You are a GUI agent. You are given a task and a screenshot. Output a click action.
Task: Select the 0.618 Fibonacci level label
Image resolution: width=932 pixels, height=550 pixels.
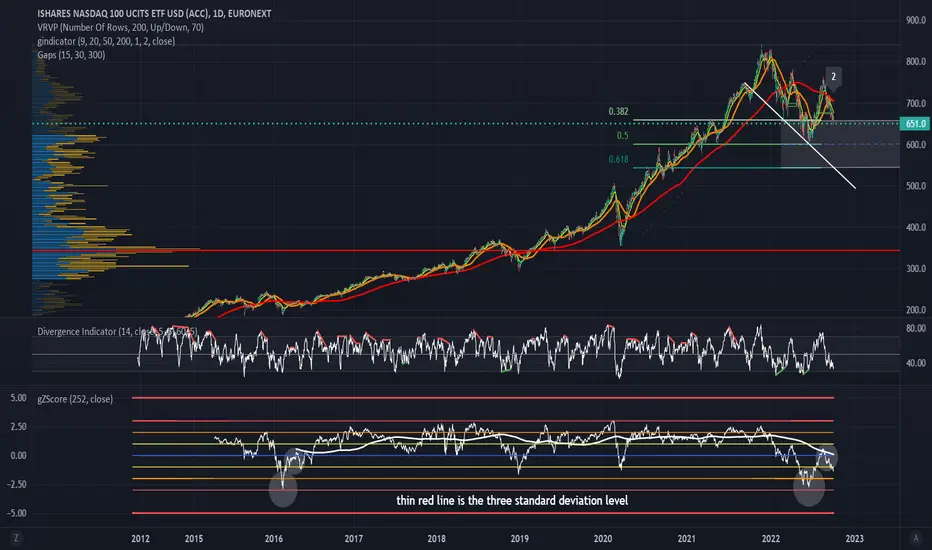(618, 159)
